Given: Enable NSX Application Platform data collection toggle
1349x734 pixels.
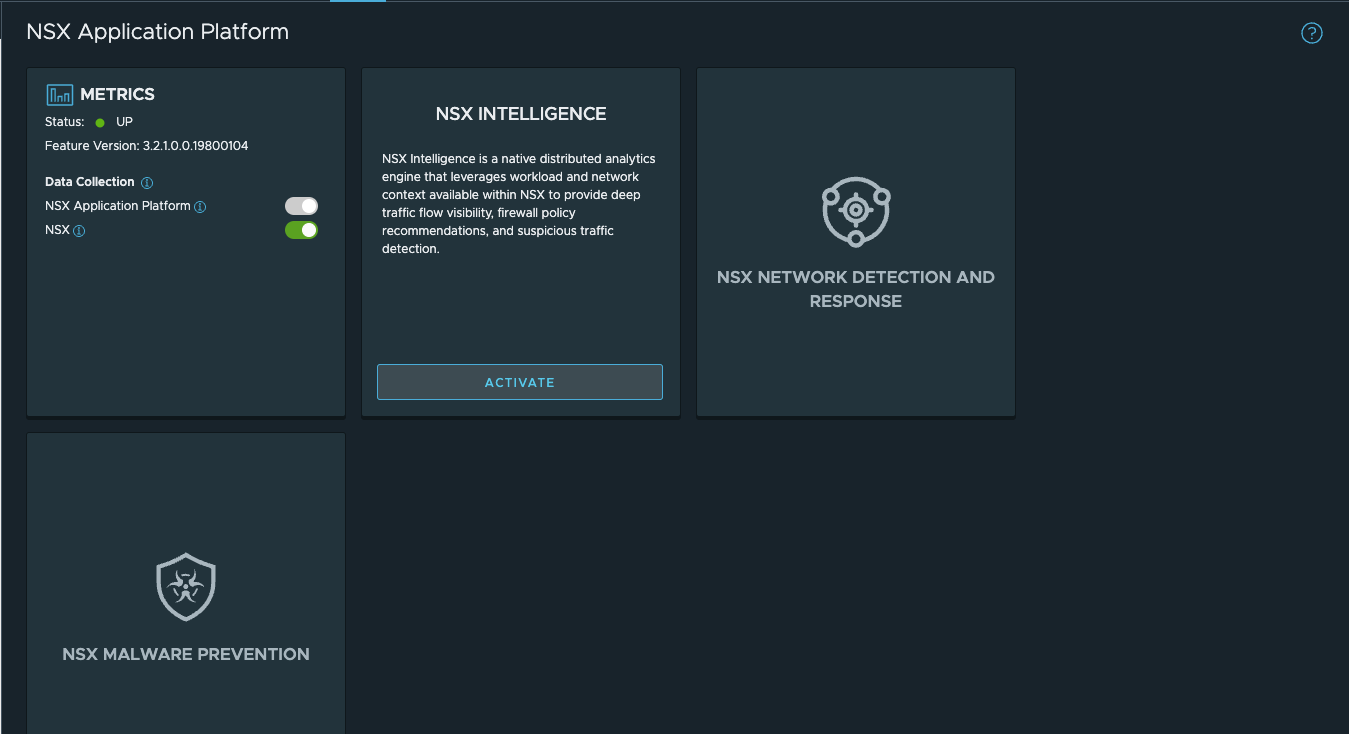Looking at the screenshot, I should click(301, 206).
